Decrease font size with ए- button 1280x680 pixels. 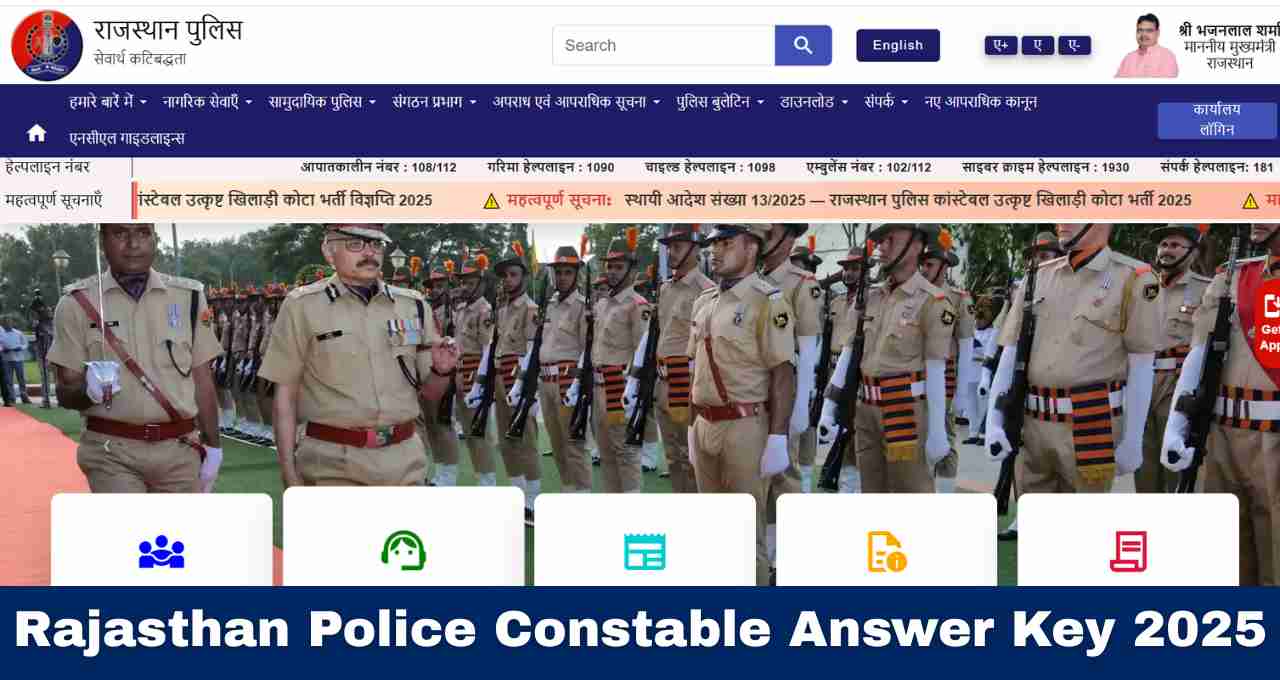(1074, 45)
